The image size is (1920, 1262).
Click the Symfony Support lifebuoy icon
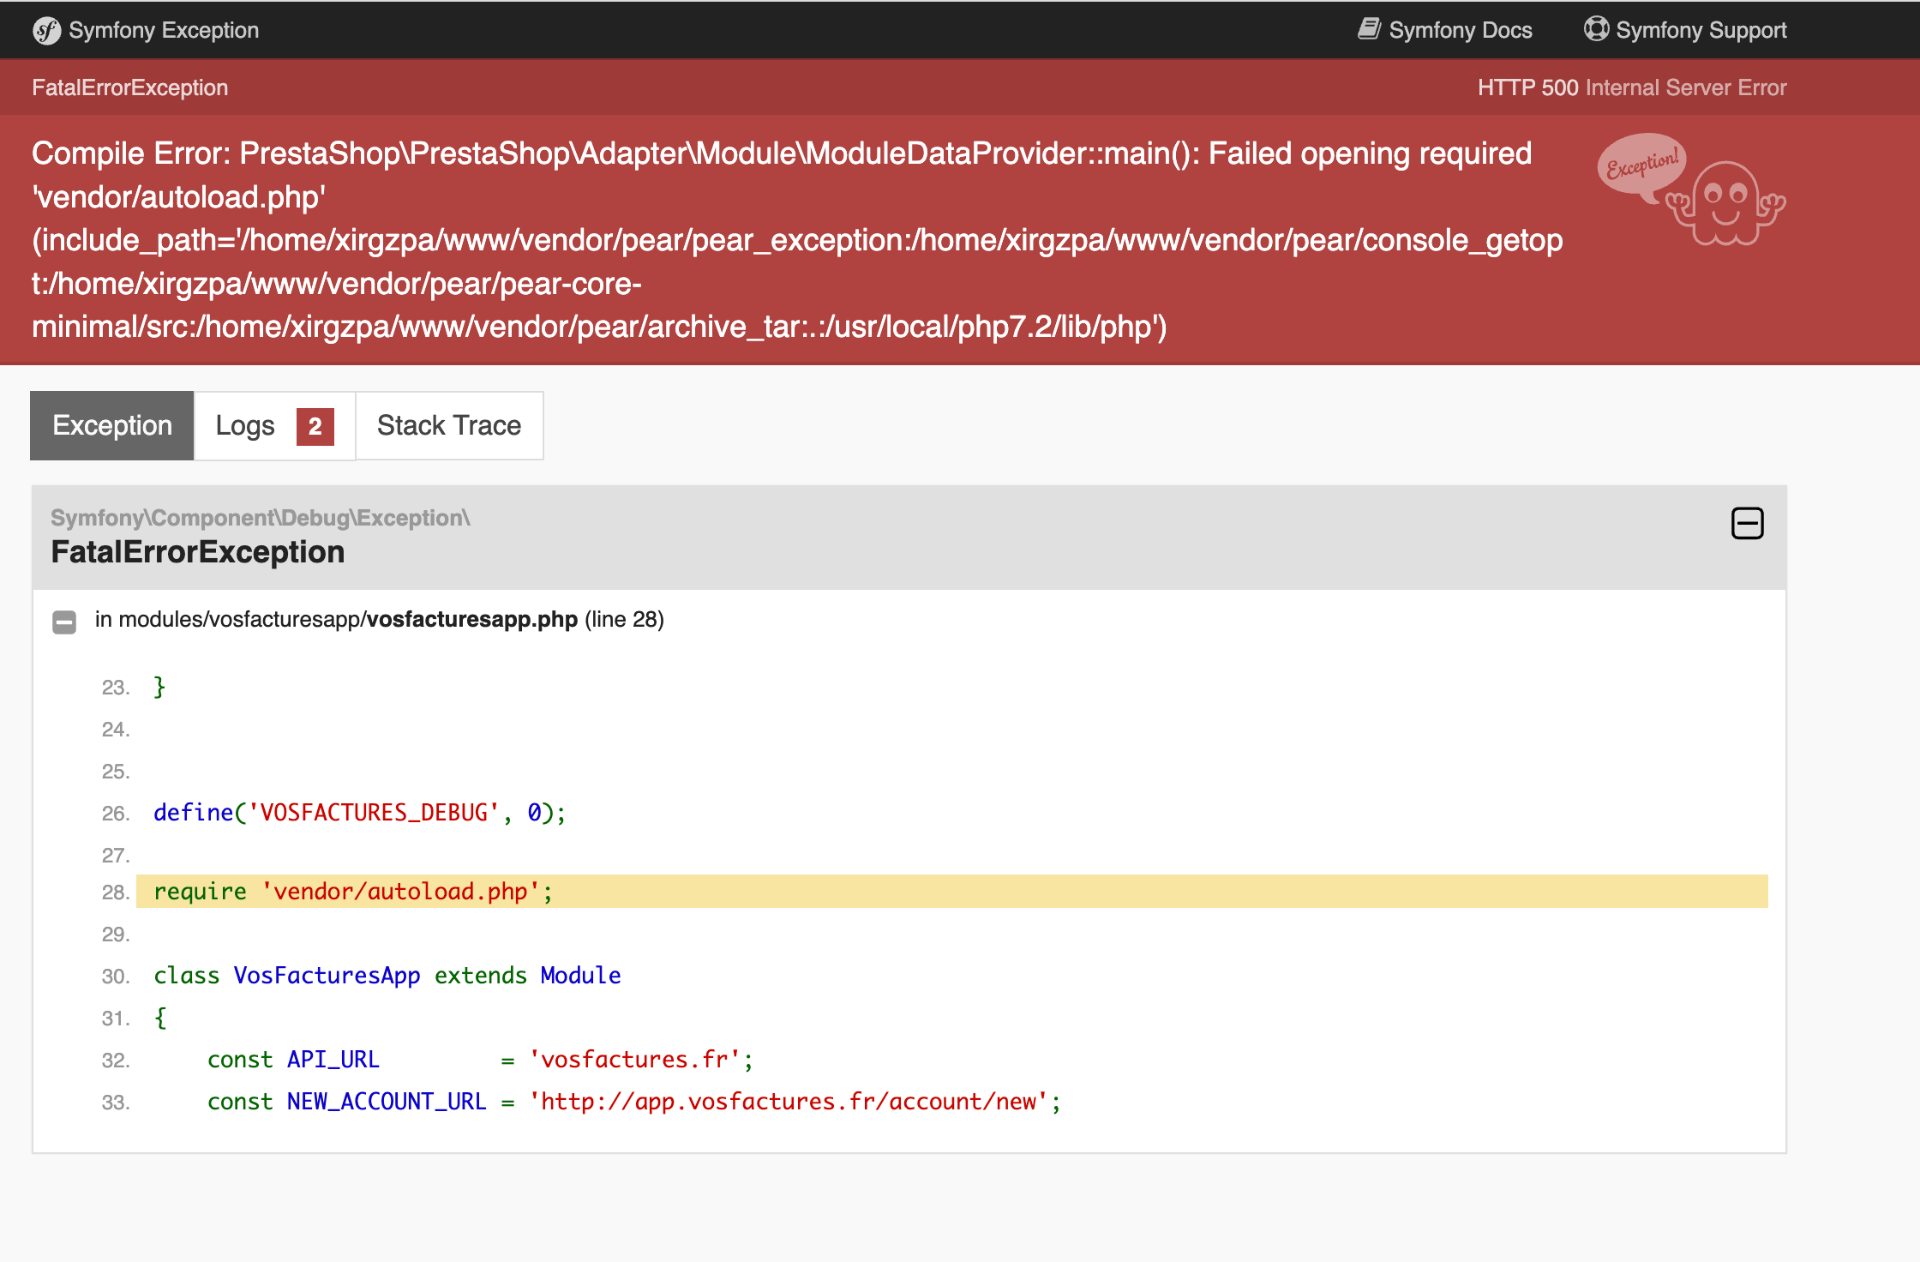pos(1597,29)
